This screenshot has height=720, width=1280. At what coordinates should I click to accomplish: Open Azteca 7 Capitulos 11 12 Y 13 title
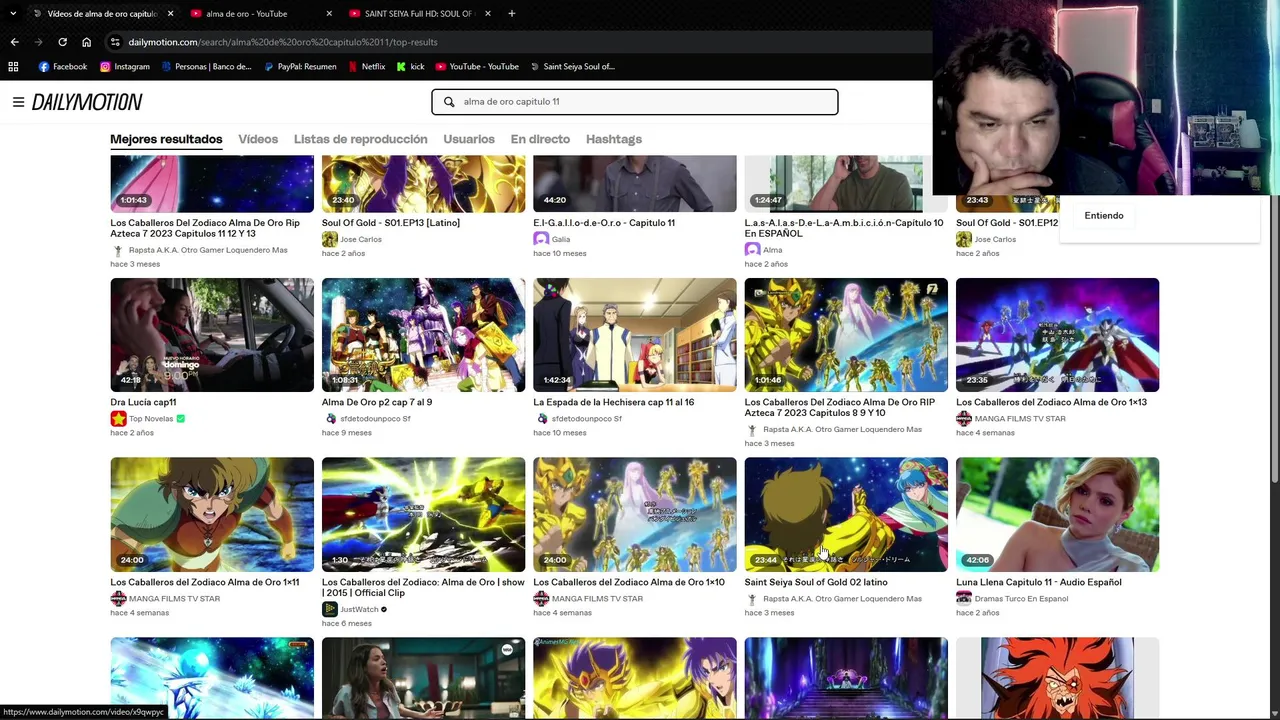pos(205,228)
